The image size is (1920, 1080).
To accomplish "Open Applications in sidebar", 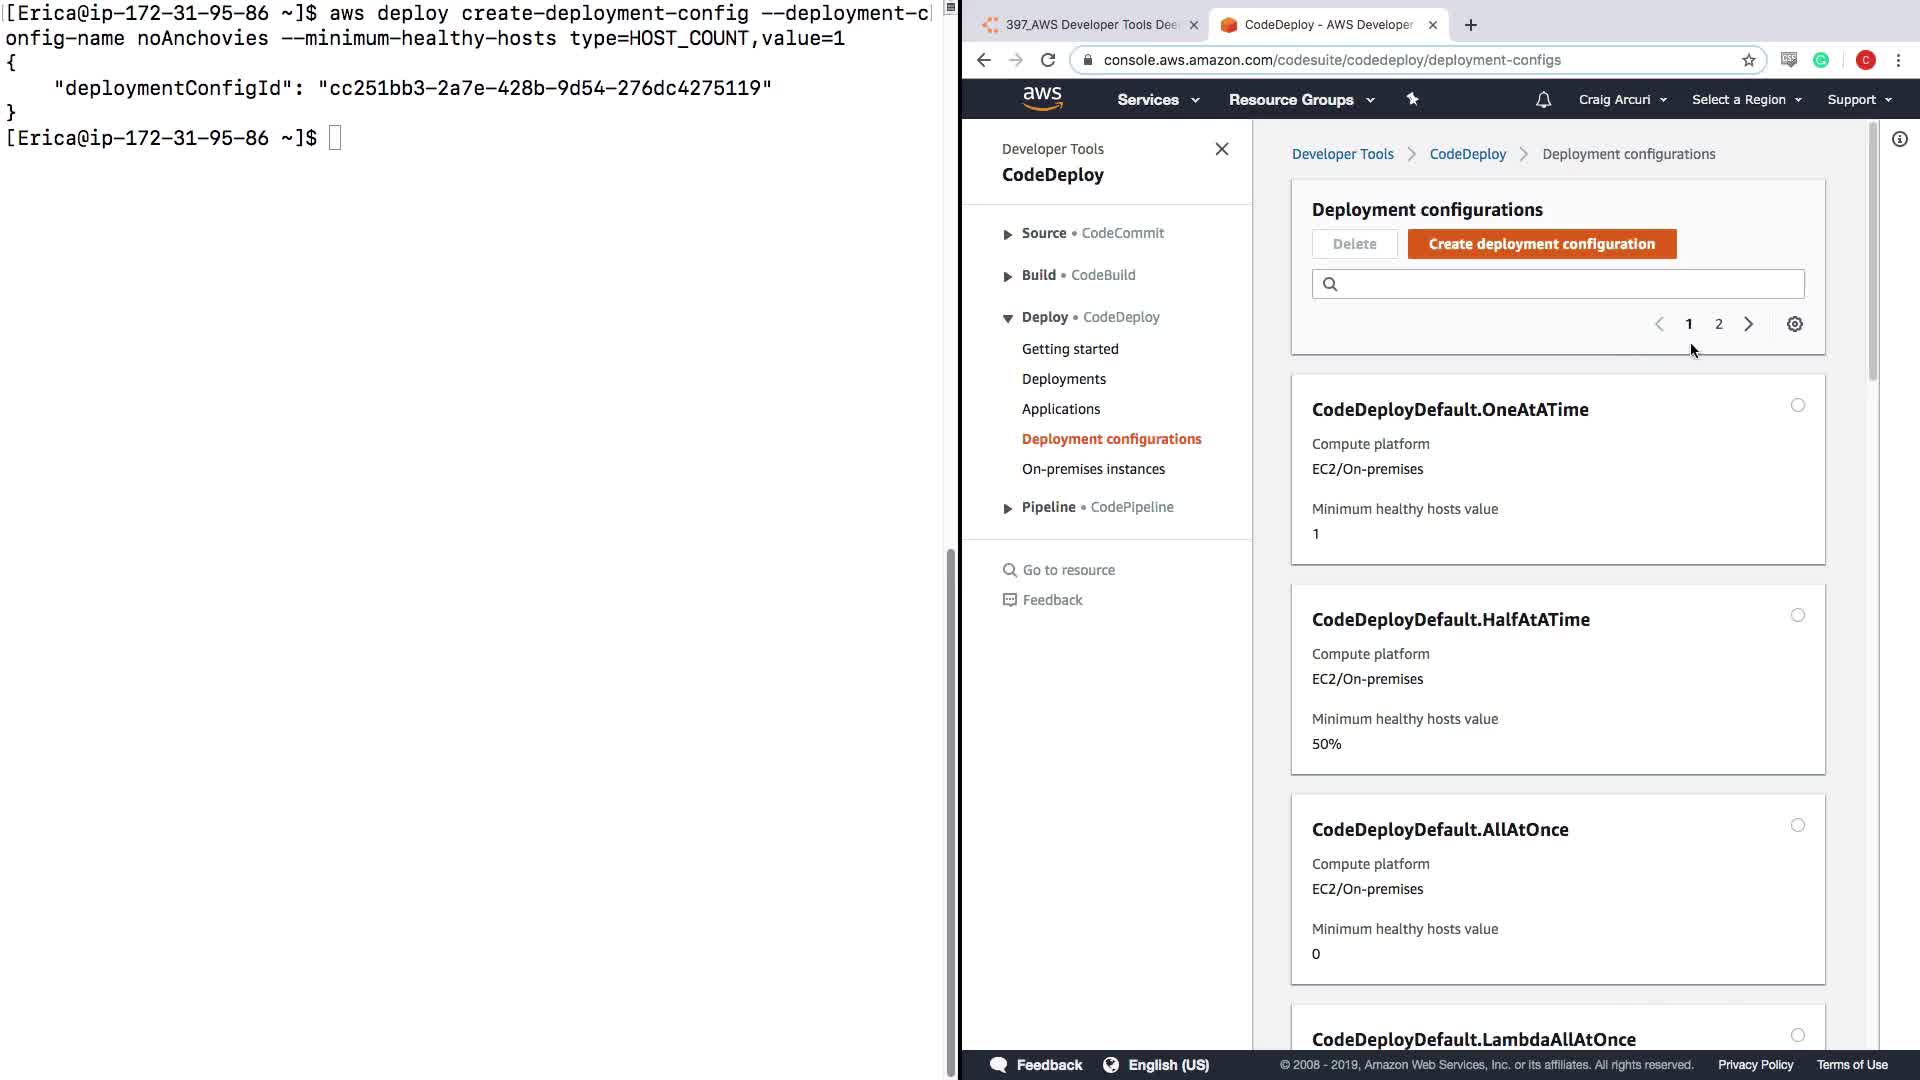I will [x=1060, y=409].
